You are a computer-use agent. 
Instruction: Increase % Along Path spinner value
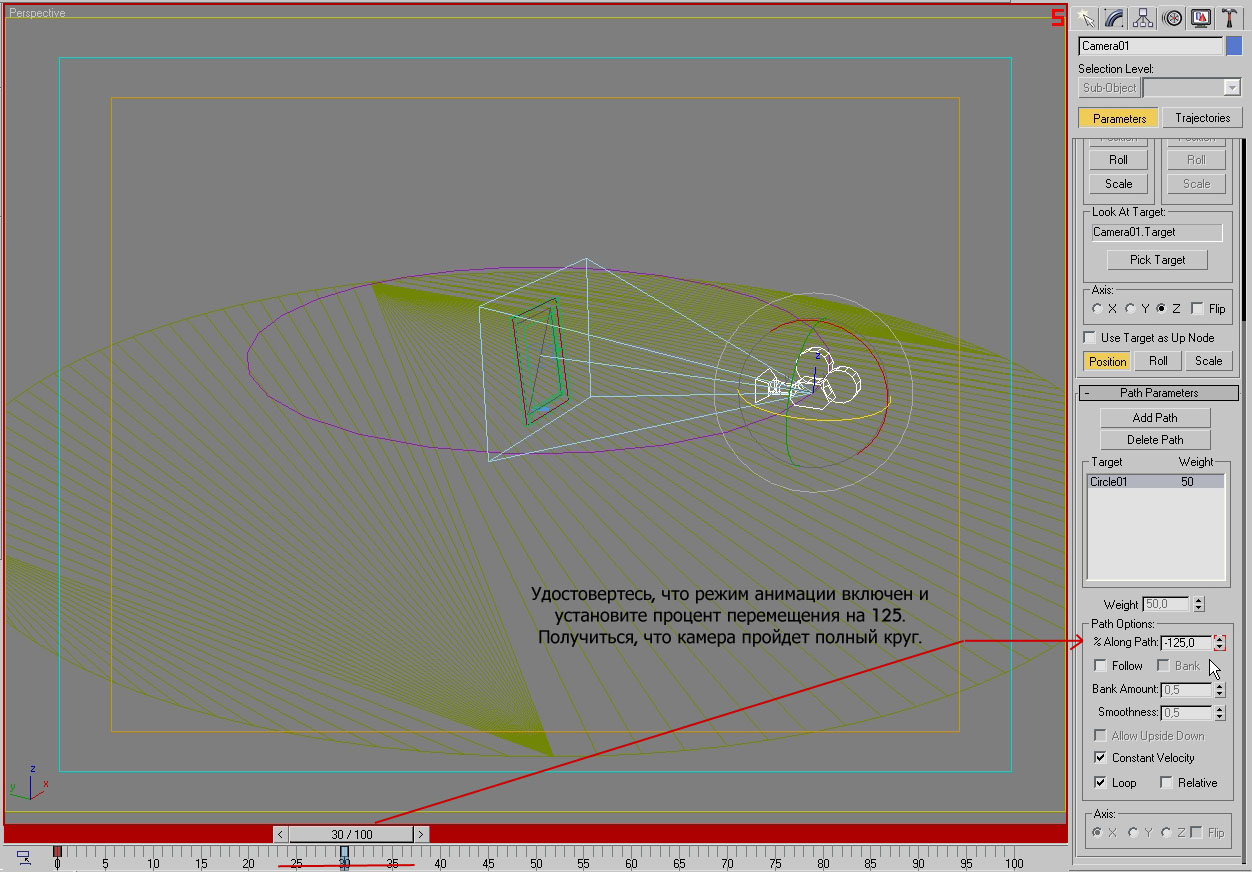(x=1219, y=639)
